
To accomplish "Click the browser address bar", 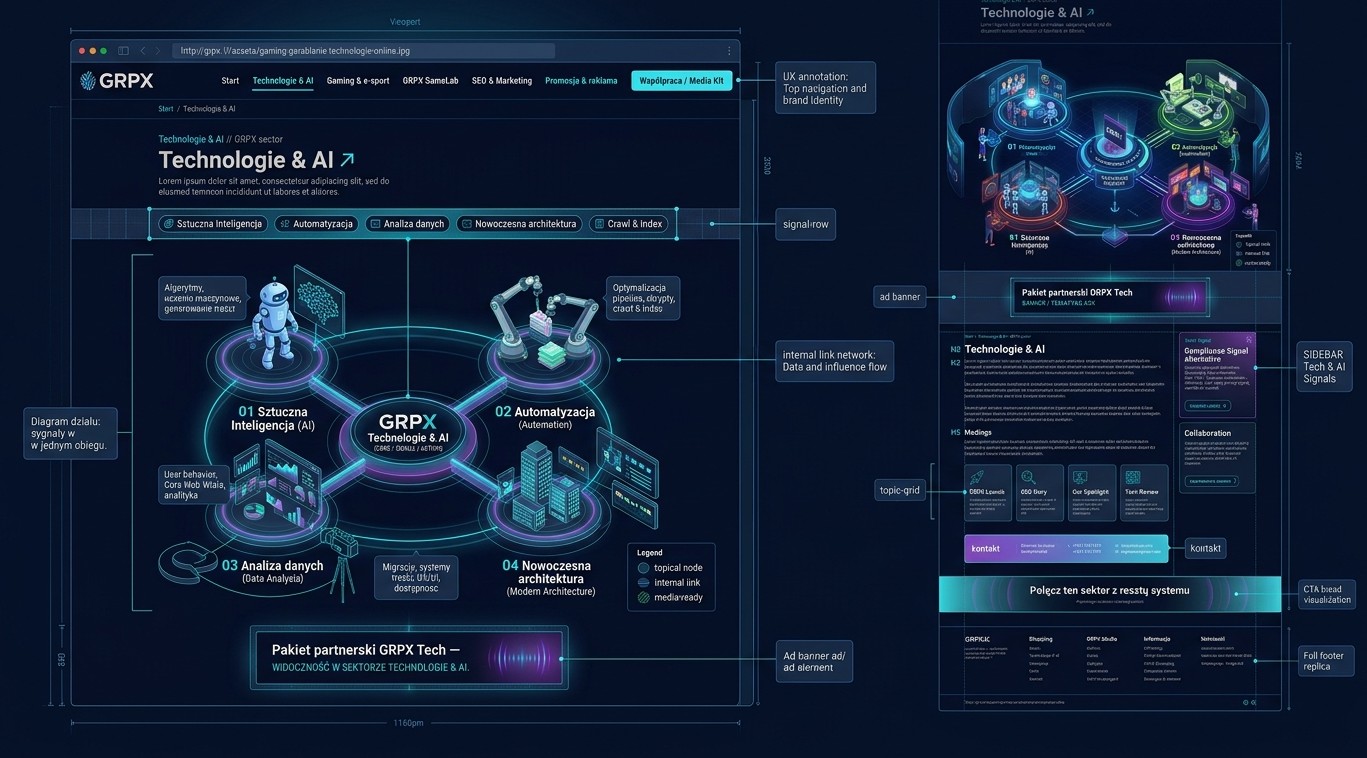I will [x=363, y=50].
